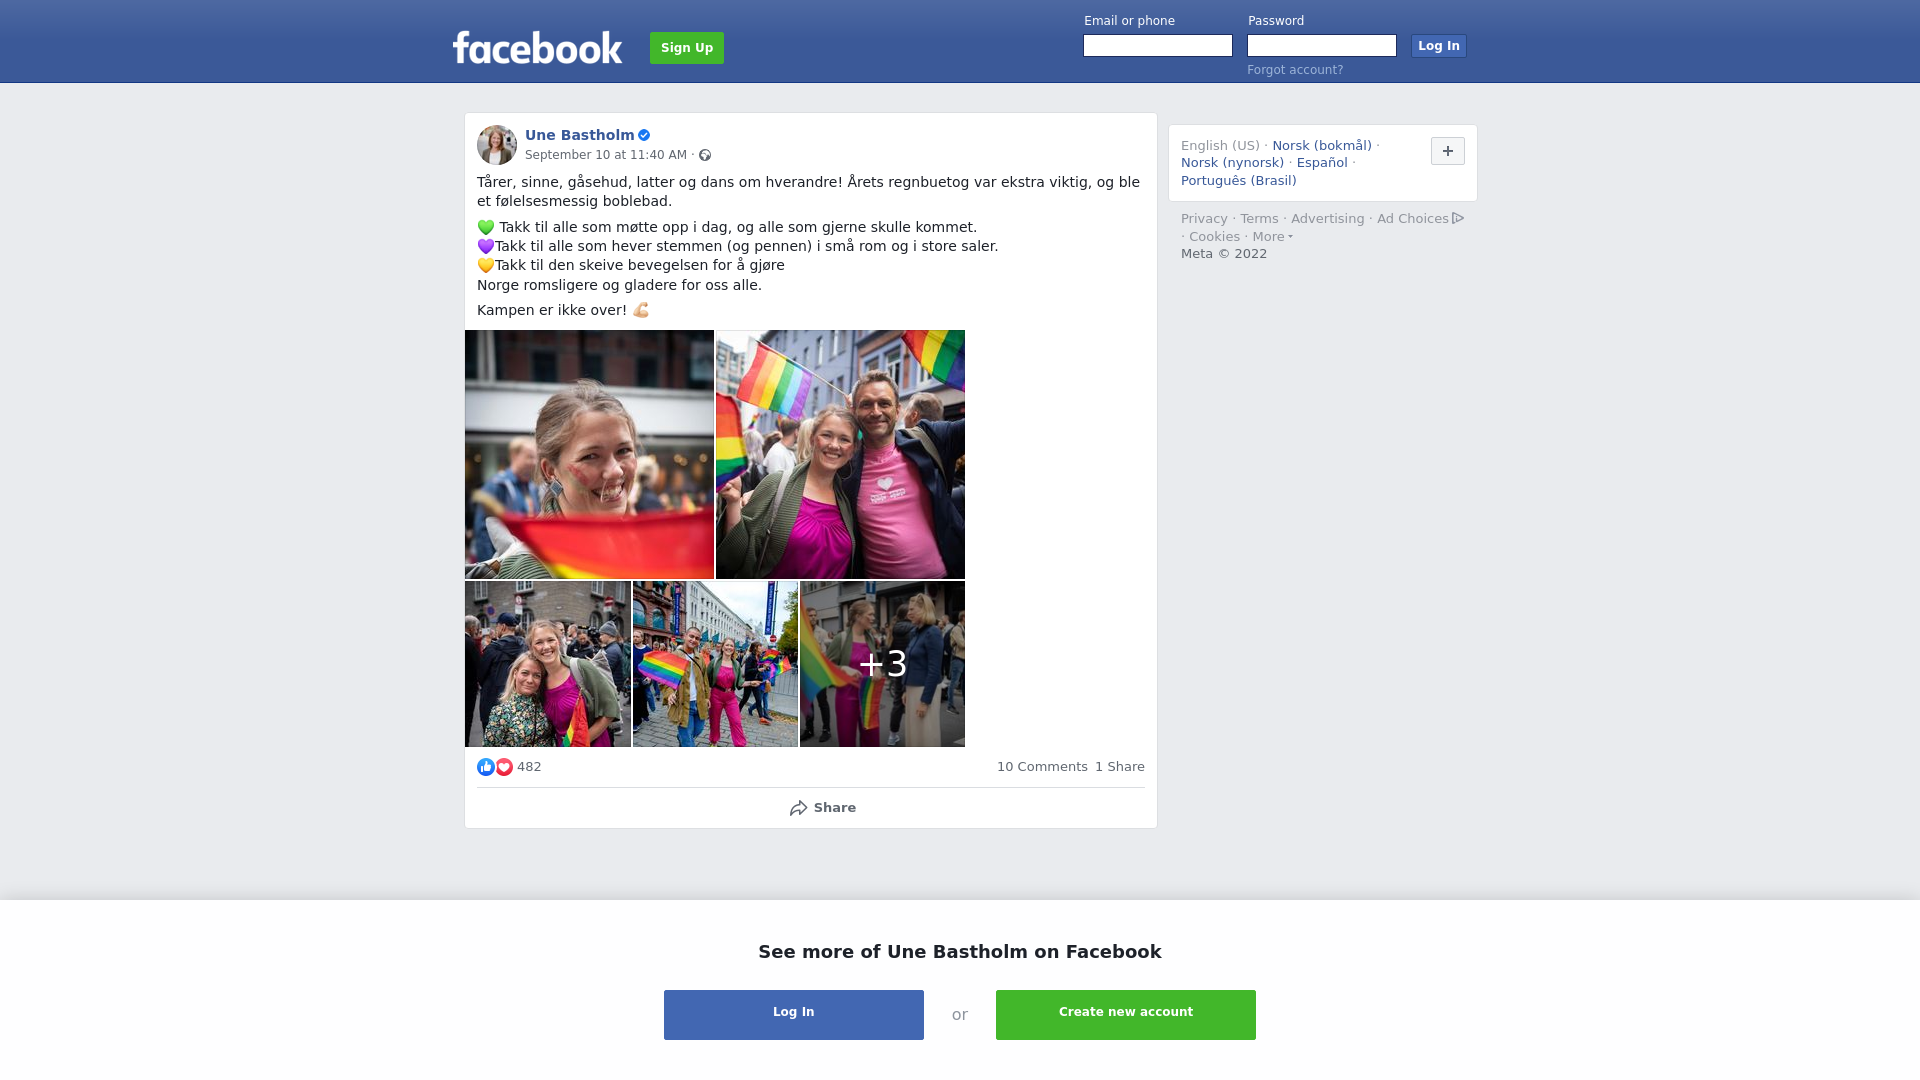Focus the Email or phone field
This screenshot has height=1080, width=1920.
1158,46
